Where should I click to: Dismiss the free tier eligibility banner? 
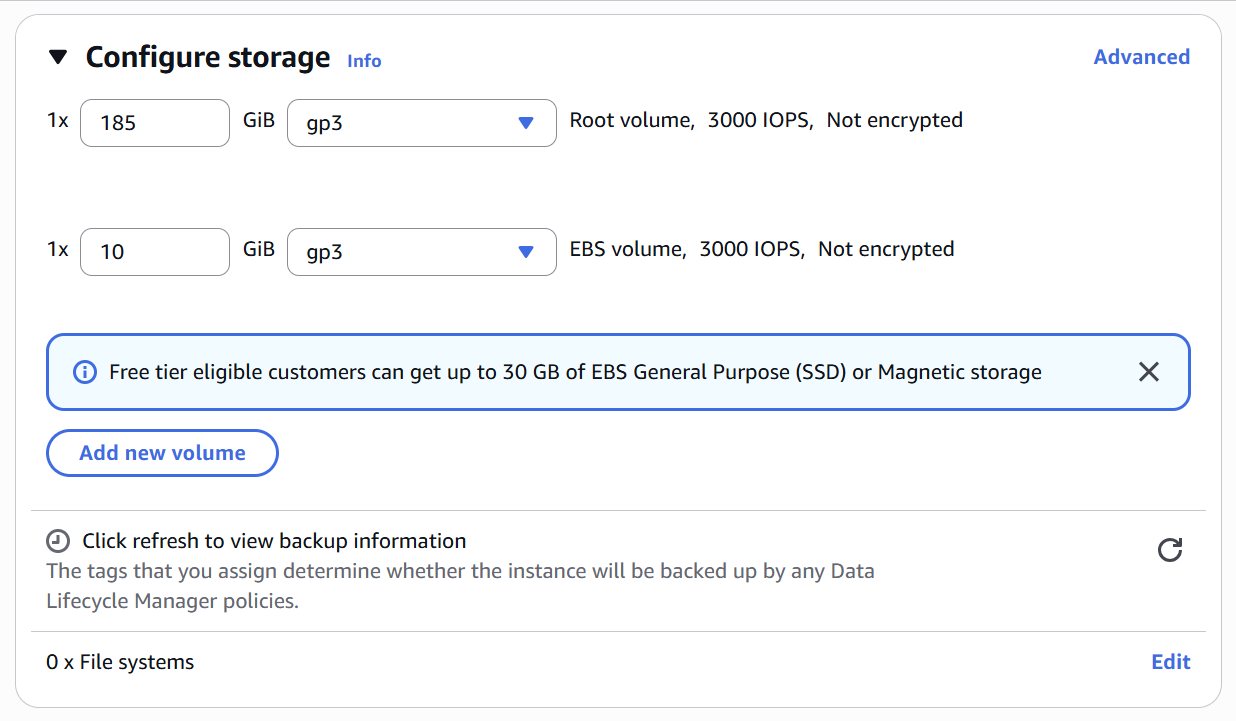click(x=1149, y=372)
